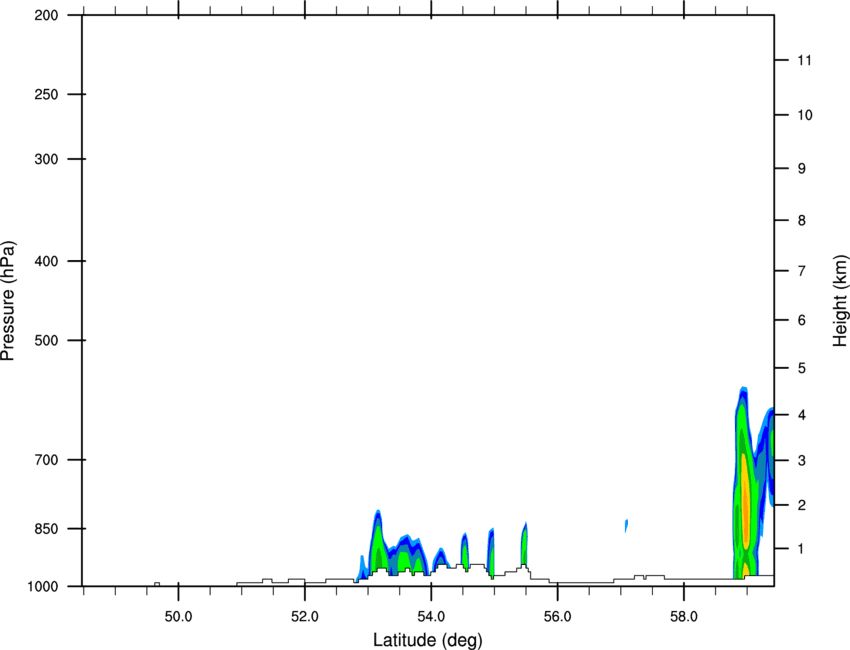The height and width of the screenshot is (650, 850).
Task: Click the 50.0 latitude tick label
Action: click(x=178, y=617)
